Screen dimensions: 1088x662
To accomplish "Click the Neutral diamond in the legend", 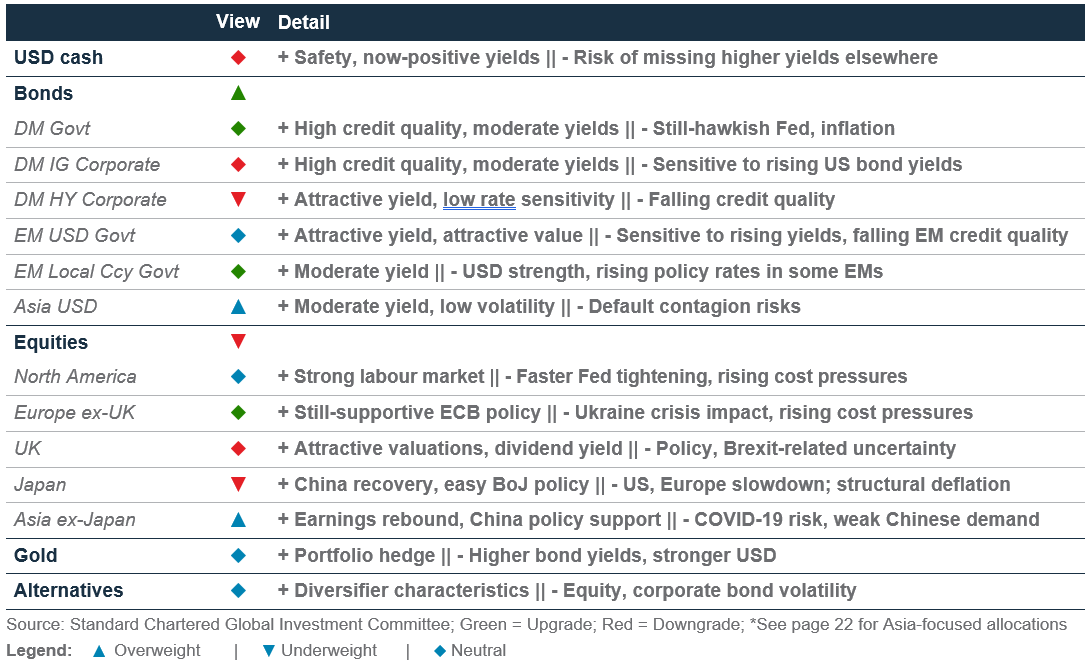I will pos(439,651).
